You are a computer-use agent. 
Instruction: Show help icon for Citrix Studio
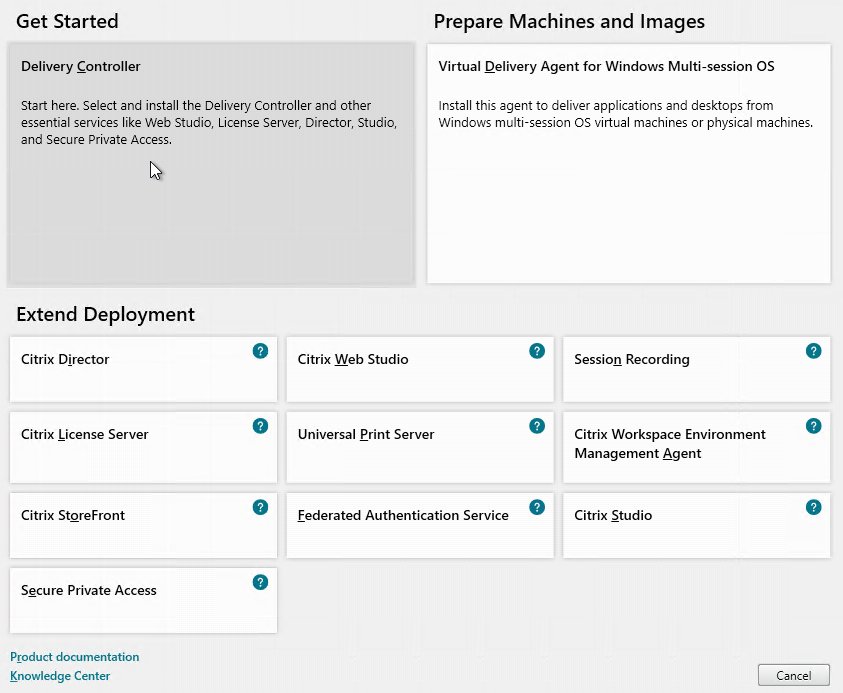click(x=813, y=508)
